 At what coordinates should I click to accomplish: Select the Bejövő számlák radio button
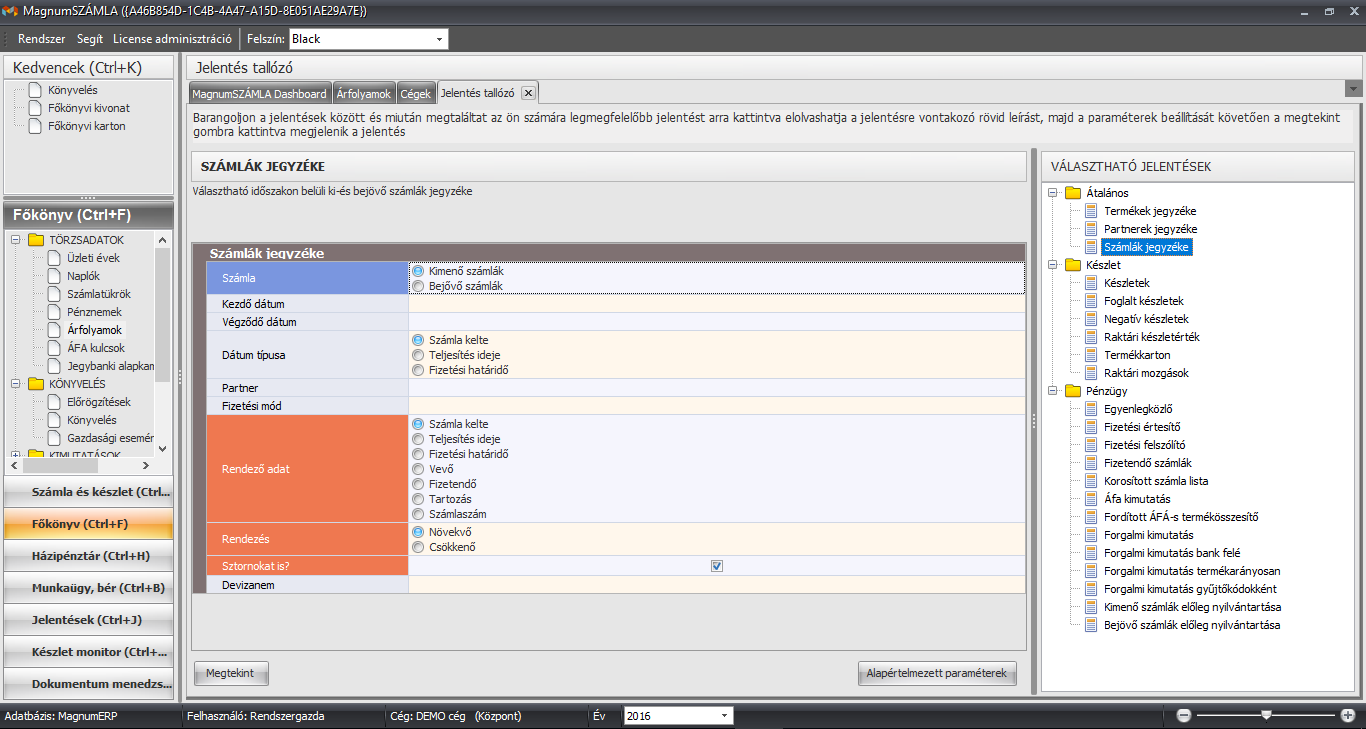point(418,286)
